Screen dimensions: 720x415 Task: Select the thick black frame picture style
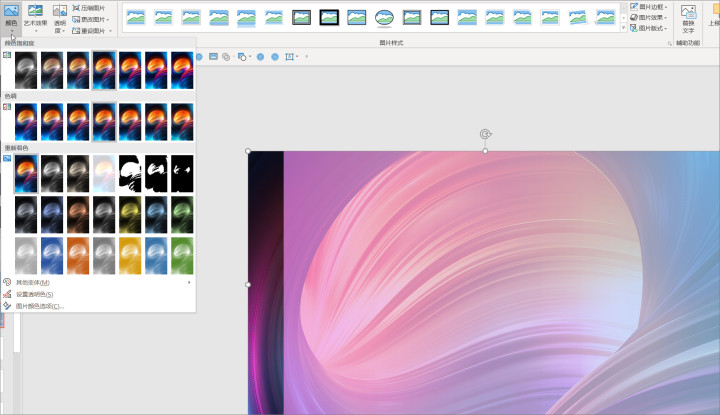coord(329,18)
